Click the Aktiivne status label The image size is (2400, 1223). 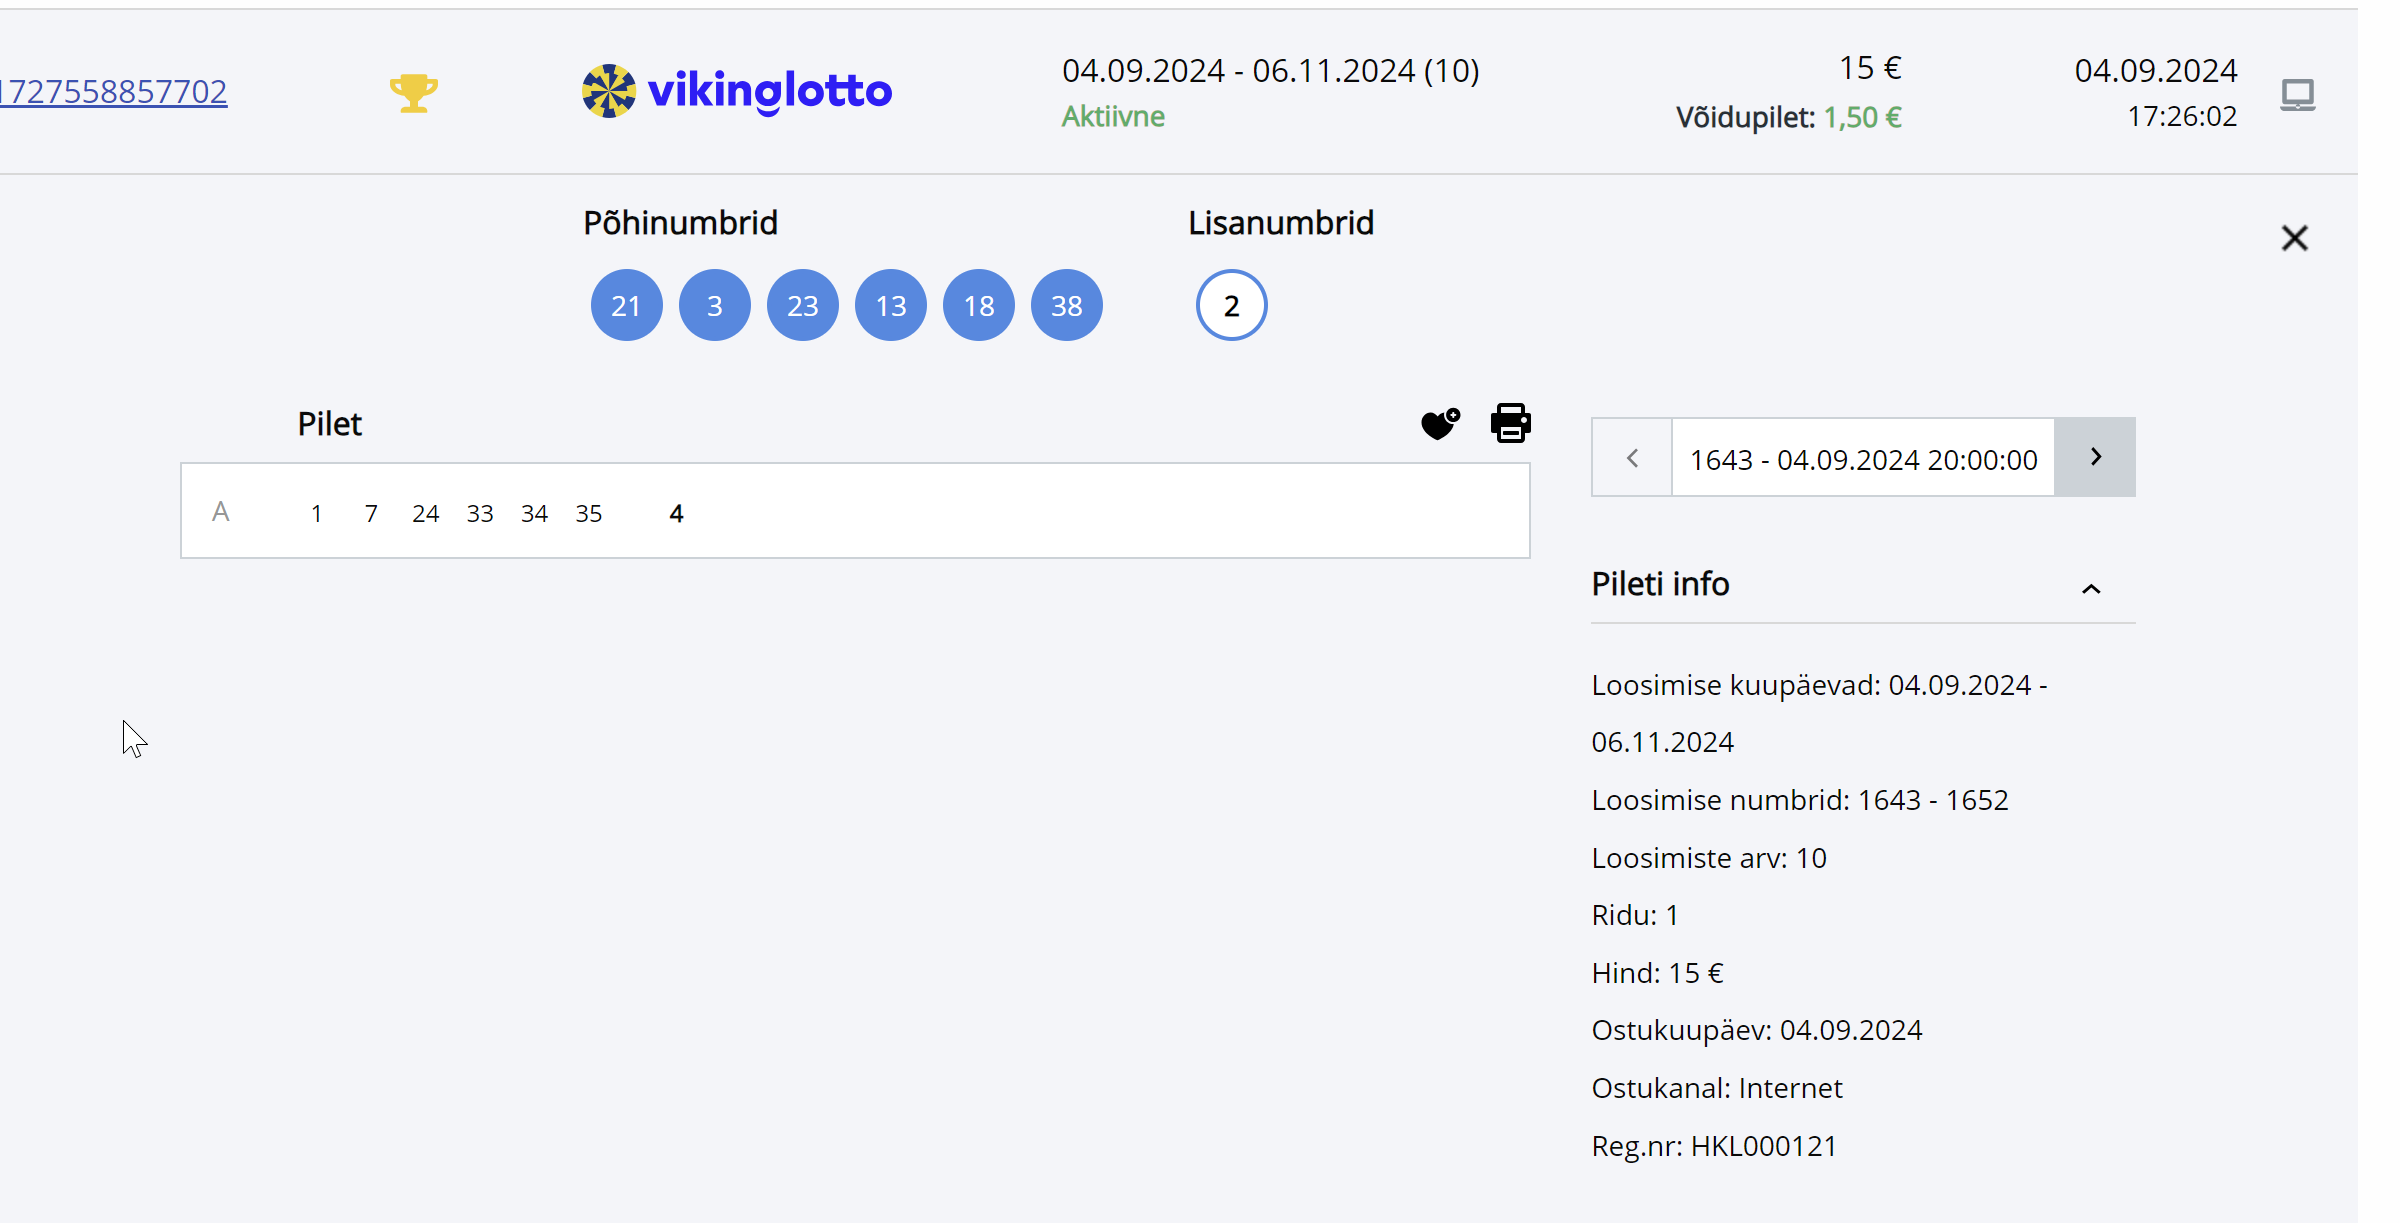click(1113, 117)
